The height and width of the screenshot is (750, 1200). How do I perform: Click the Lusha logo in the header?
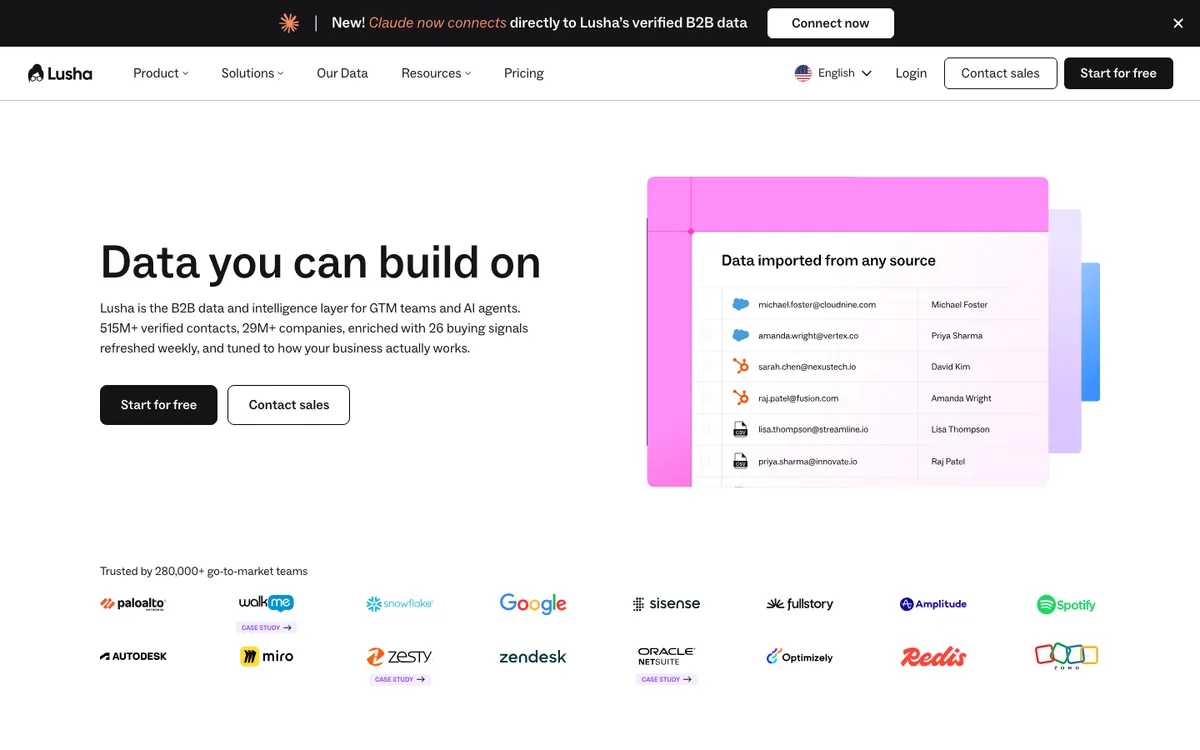coord(60,73)
